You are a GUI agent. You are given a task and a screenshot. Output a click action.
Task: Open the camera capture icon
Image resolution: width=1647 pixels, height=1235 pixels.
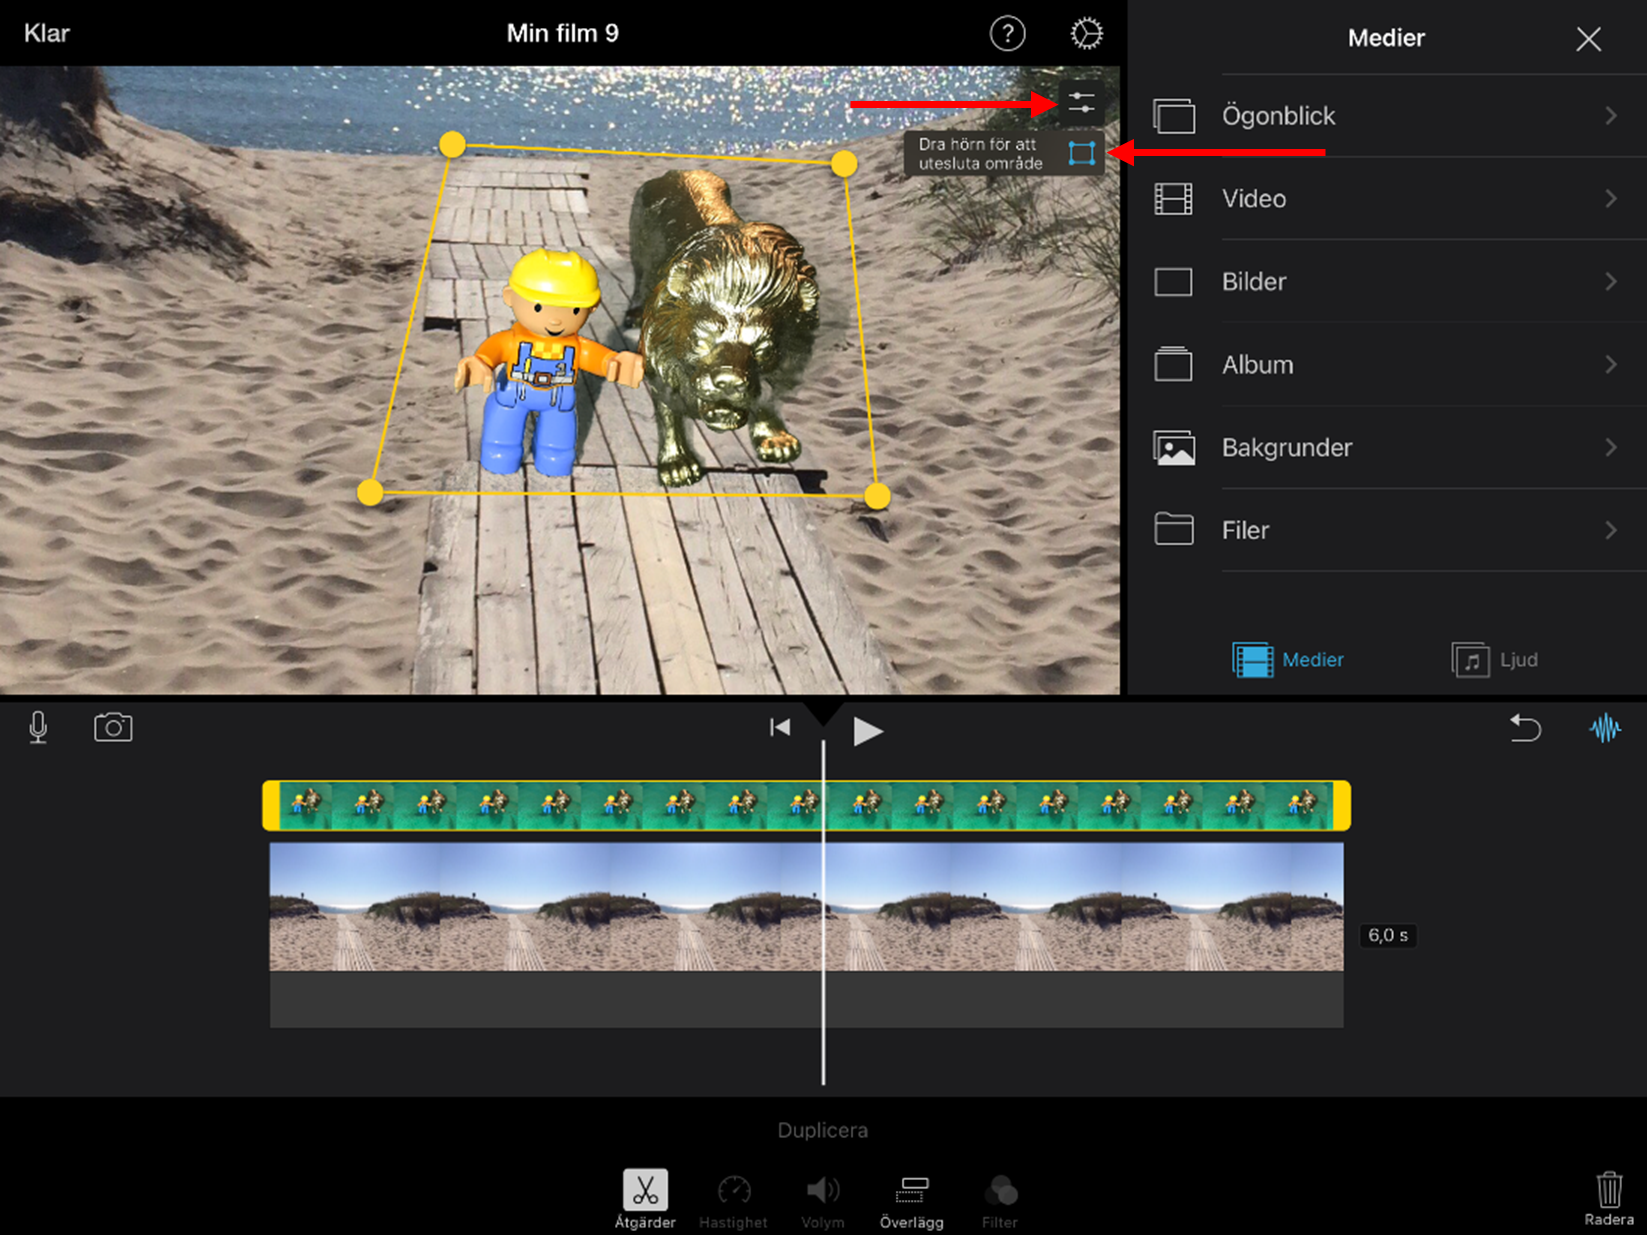(113, 727)
